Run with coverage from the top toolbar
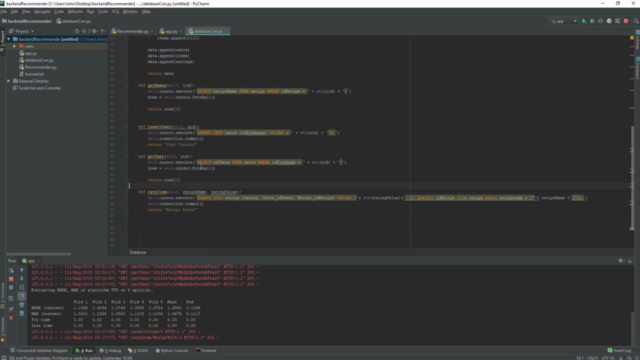 tap(600, 21)
